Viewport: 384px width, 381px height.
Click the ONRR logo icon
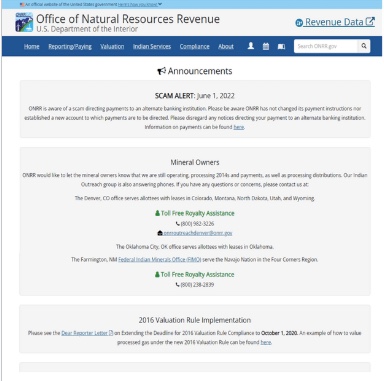[24, 22]
